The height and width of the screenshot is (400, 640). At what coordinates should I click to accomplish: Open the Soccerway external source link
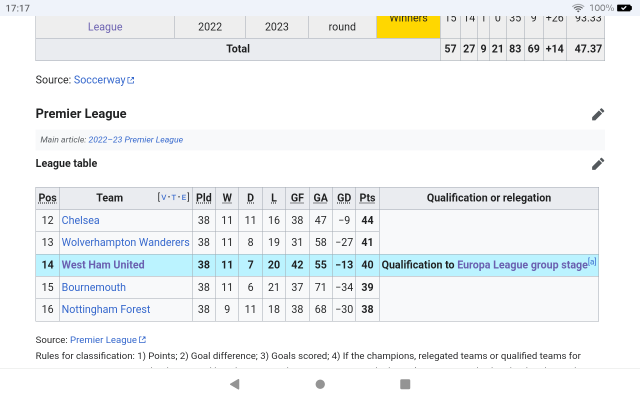pos(99,80)
